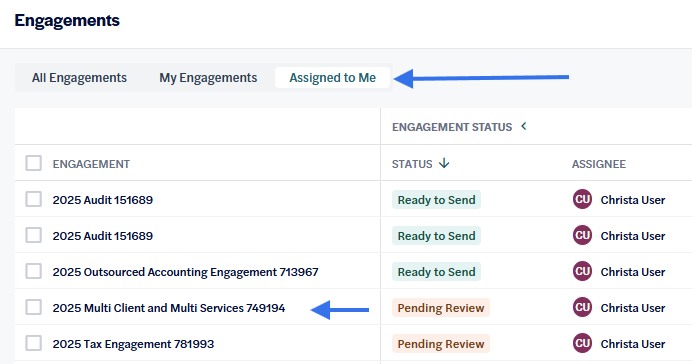
Task: Click the Ready to Send badge for Outsourced Accounting
Action: point(436,272)
